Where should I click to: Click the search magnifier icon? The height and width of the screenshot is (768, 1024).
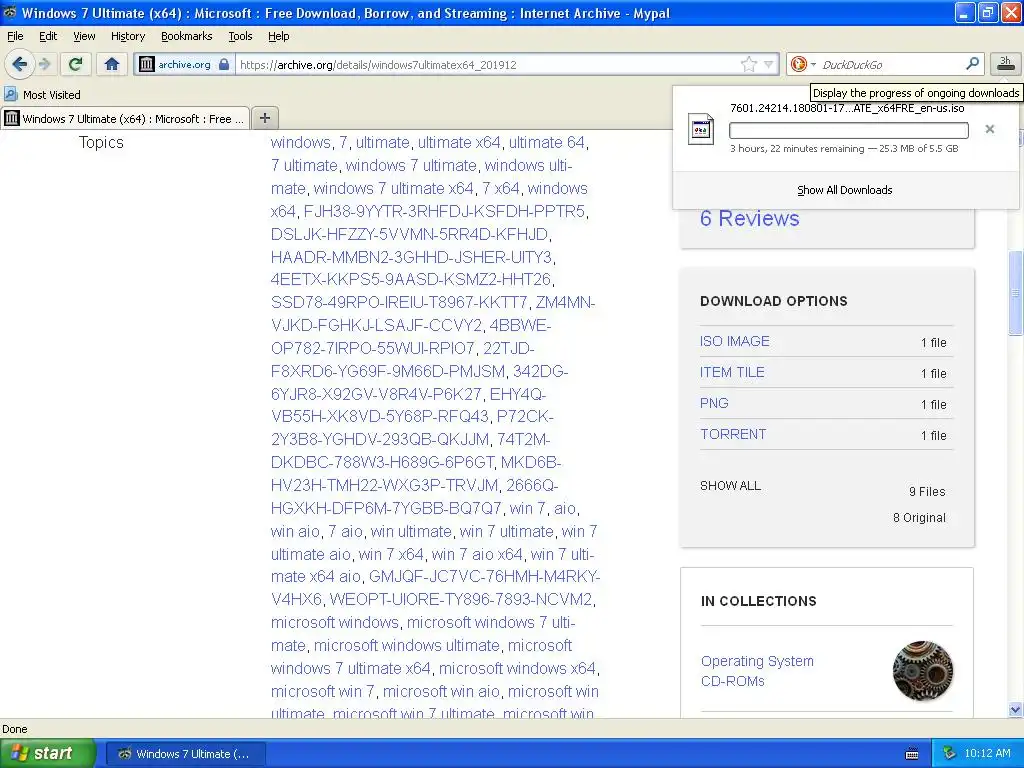(972, 63)
